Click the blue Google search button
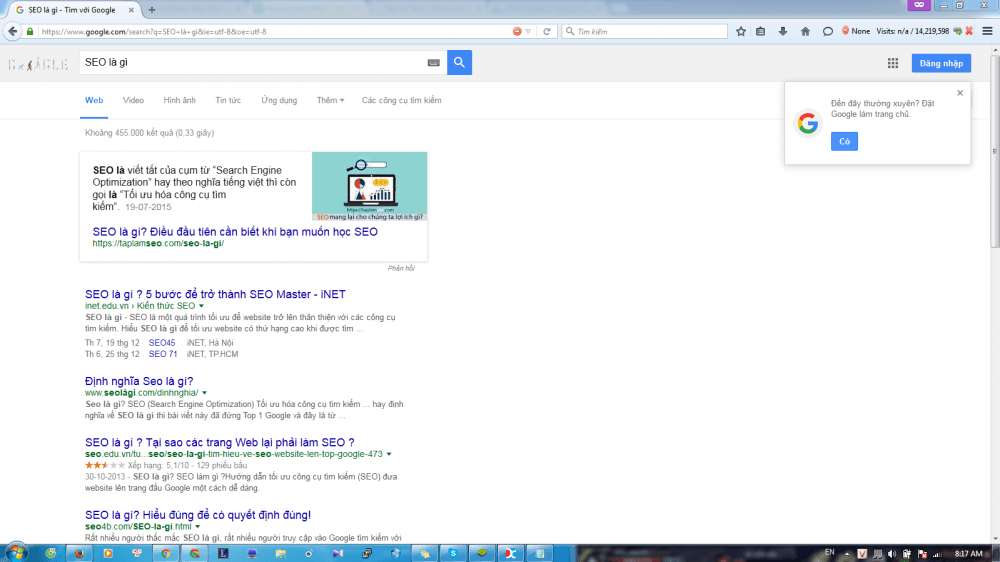Screen dimensions: 1000x562 coord(459,63)
